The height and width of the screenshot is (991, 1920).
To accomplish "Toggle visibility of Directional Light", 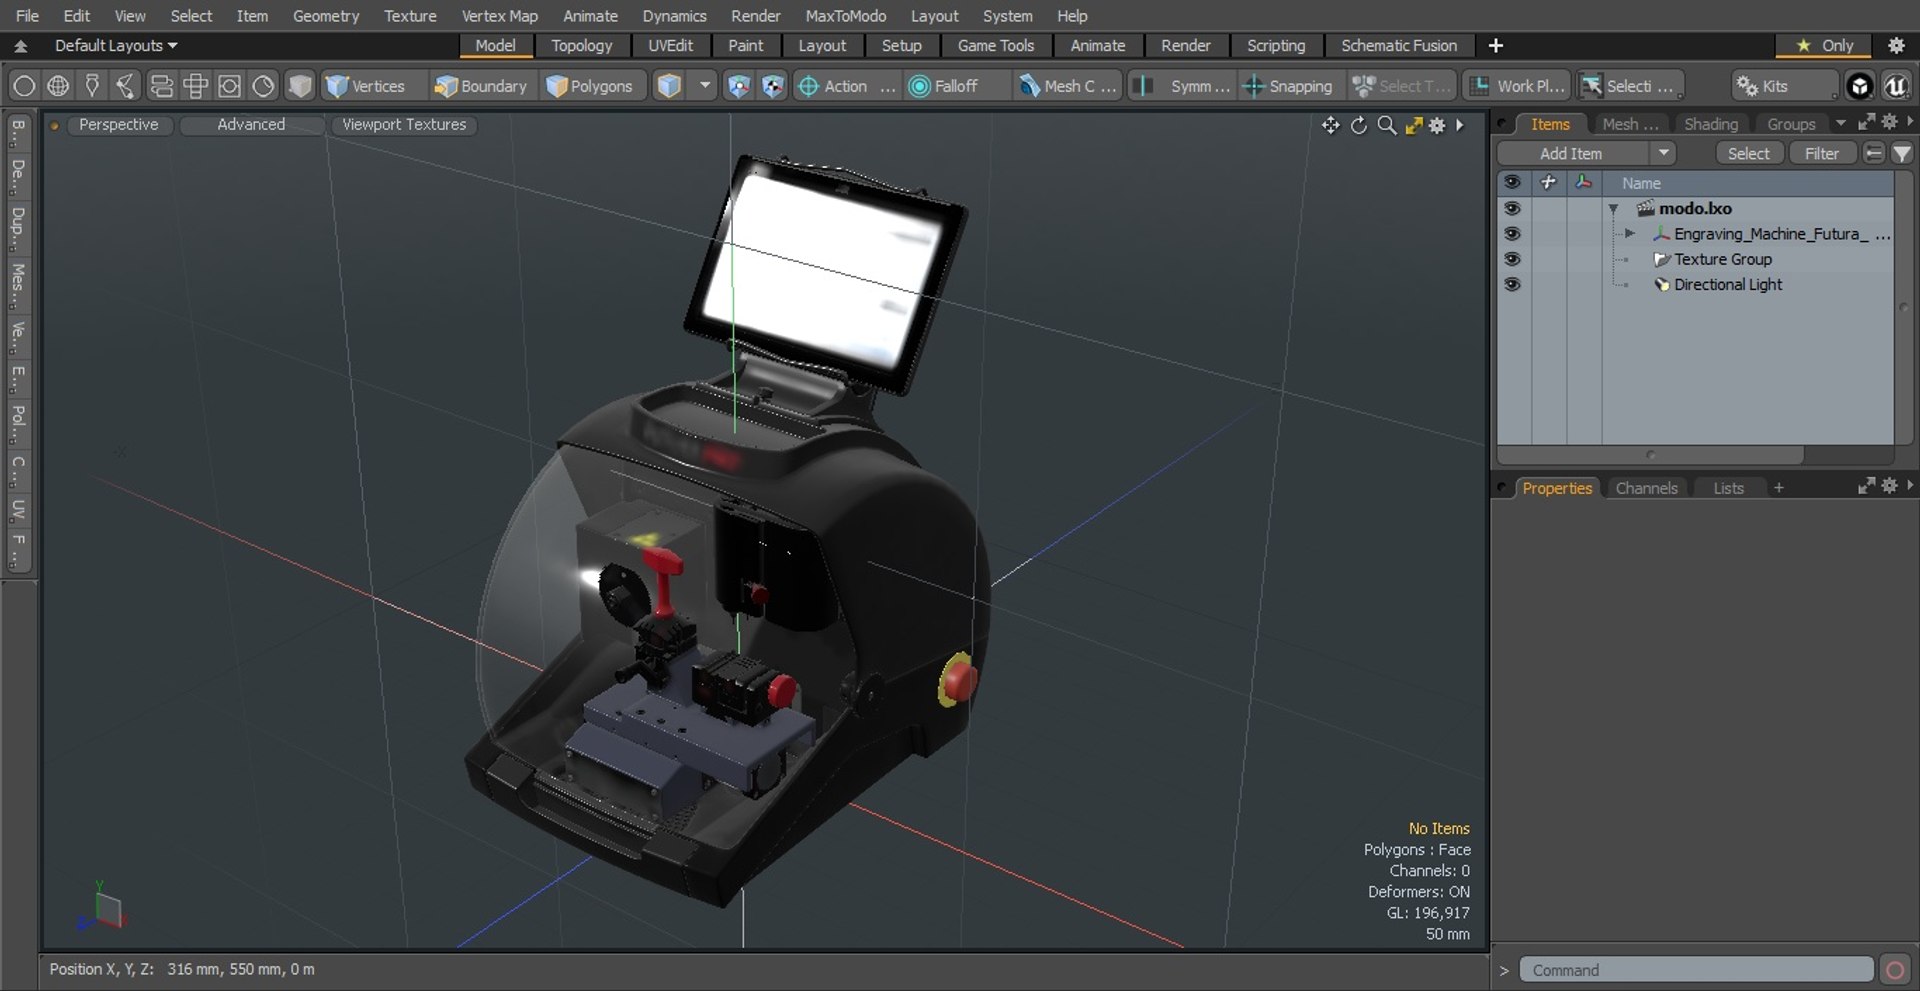I will pos(1512,284).
